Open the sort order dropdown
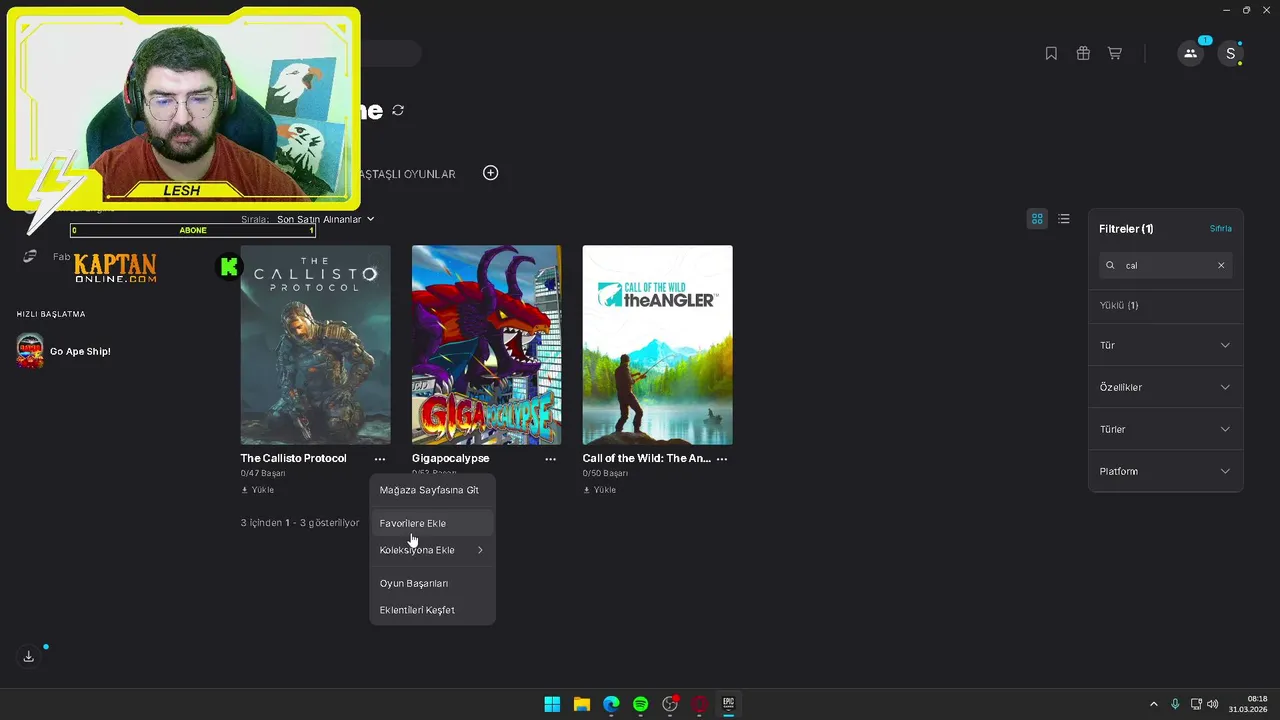 point(325,219)
